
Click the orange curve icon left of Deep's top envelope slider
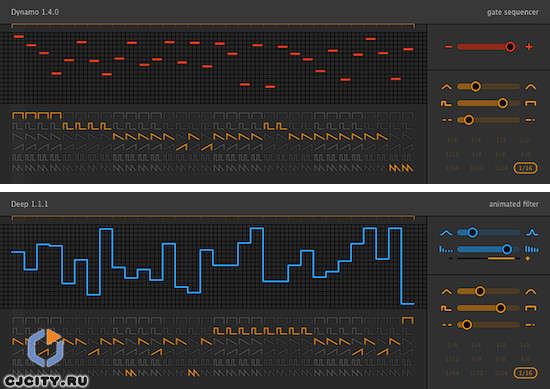click(447, 292)
